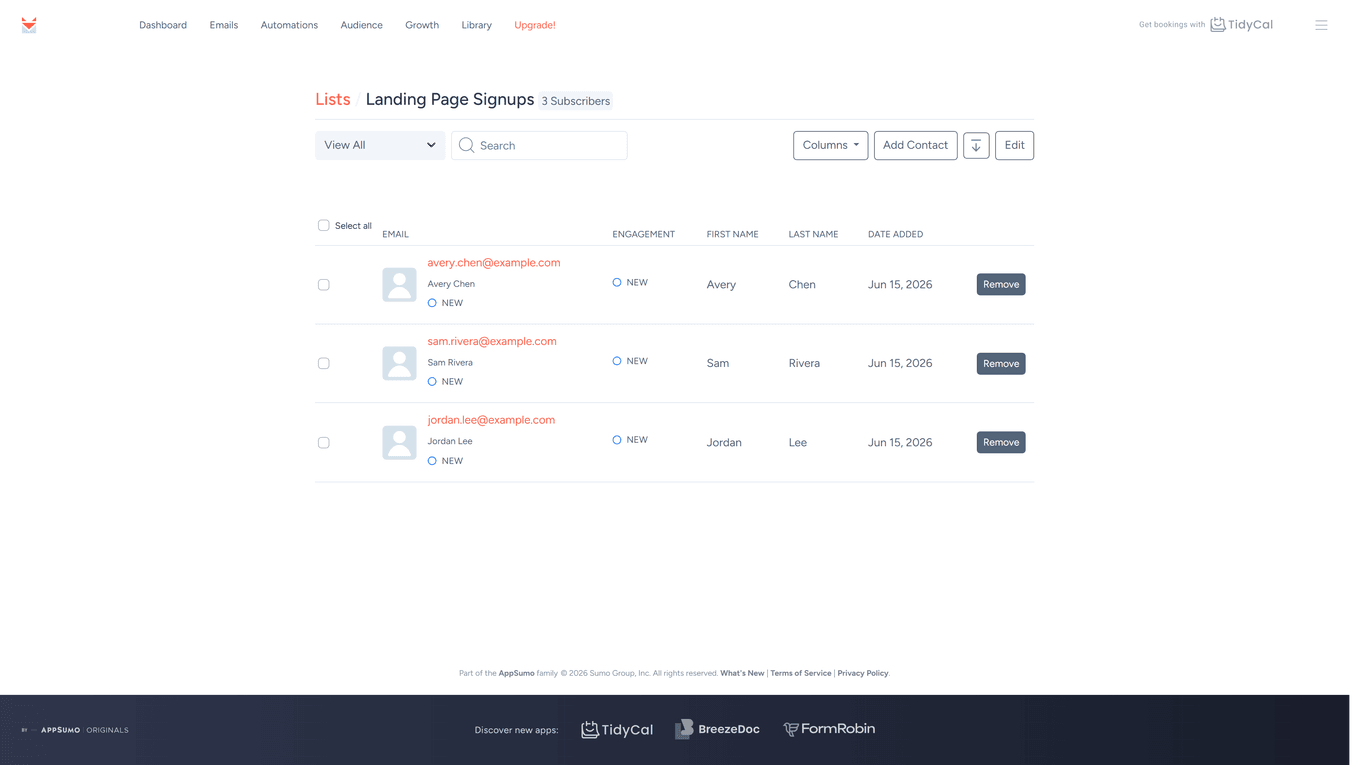The image size is (1360, 765).
Task: Click Avery Chen's avatar image
Action: pyautogui.click(x=399, y=285)
